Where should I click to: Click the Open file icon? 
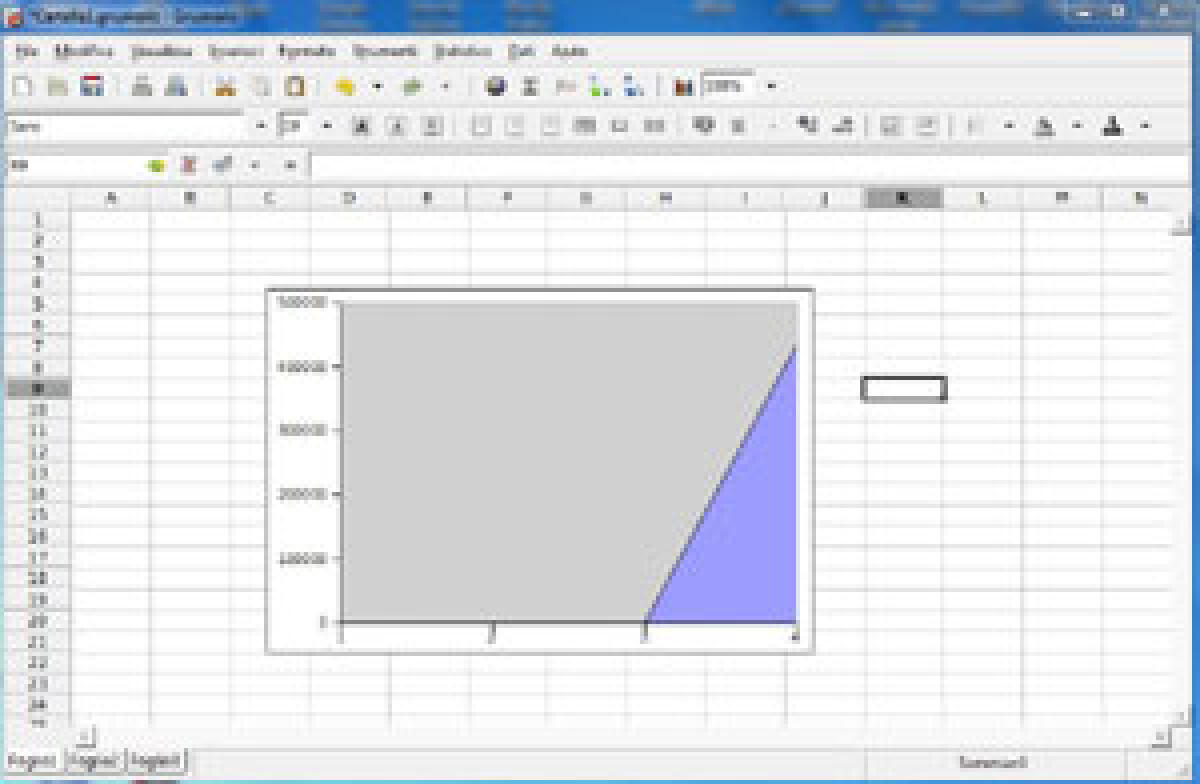click(58, 87)
